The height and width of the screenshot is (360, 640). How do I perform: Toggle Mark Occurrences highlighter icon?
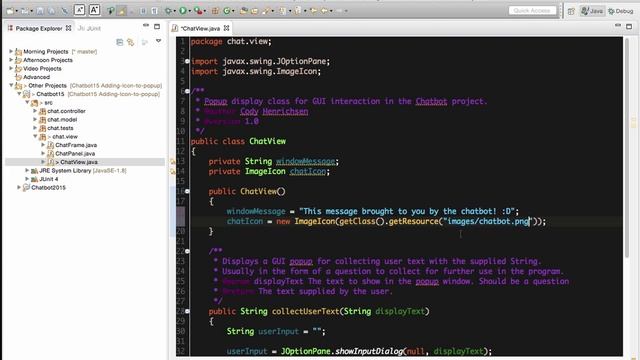(122, 11)
